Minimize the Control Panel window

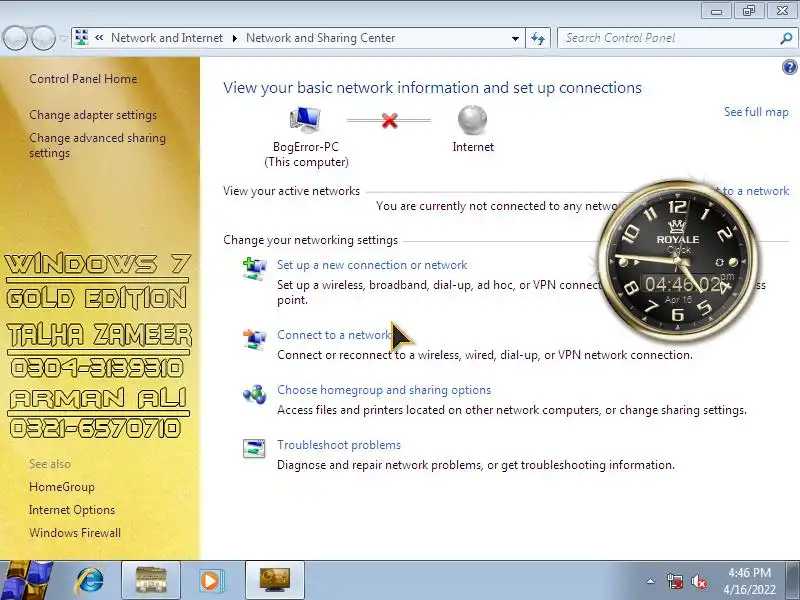click(716, 10)
